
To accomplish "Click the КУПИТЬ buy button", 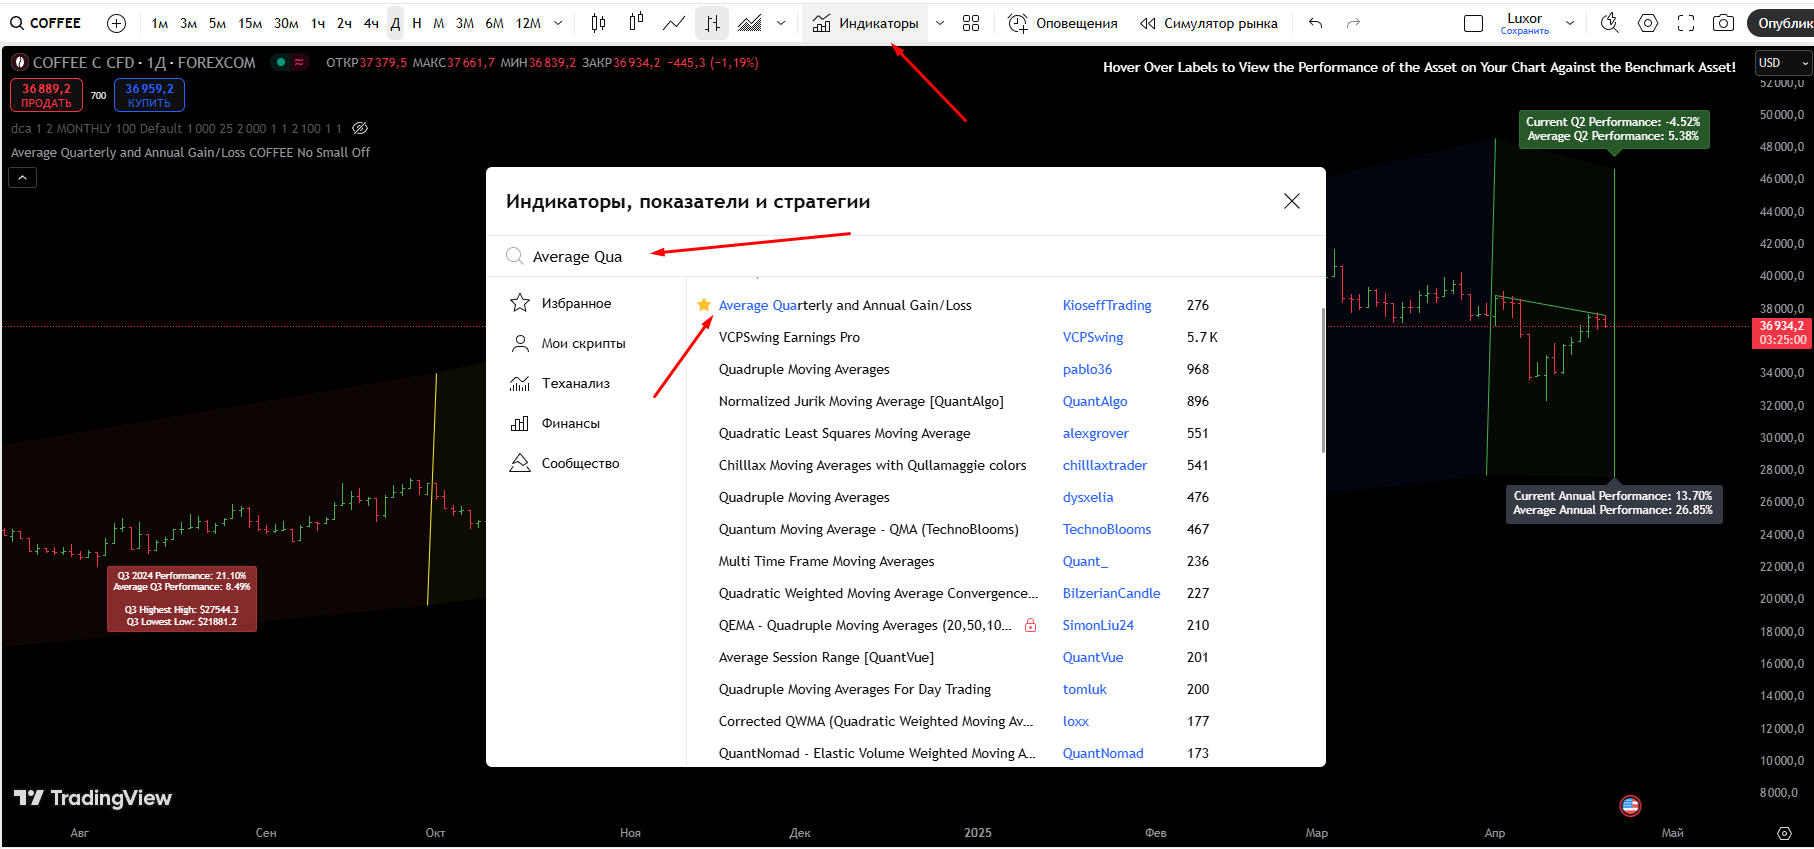I will click(x=149, y=95).
